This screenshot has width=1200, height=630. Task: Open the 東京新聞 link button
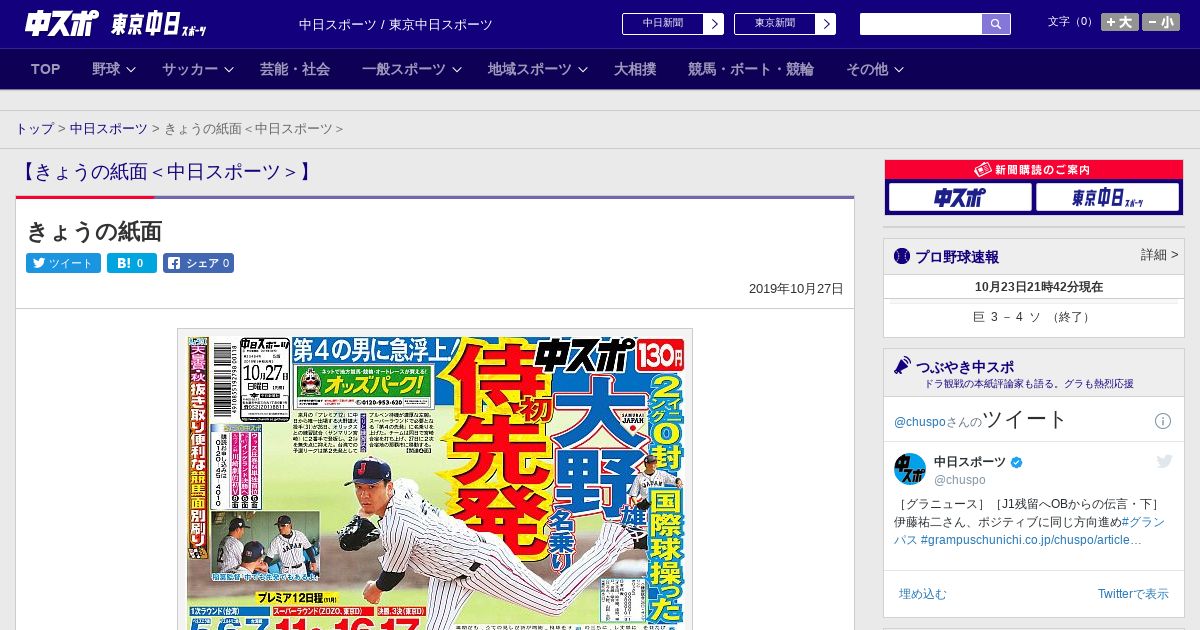point(774,23)
